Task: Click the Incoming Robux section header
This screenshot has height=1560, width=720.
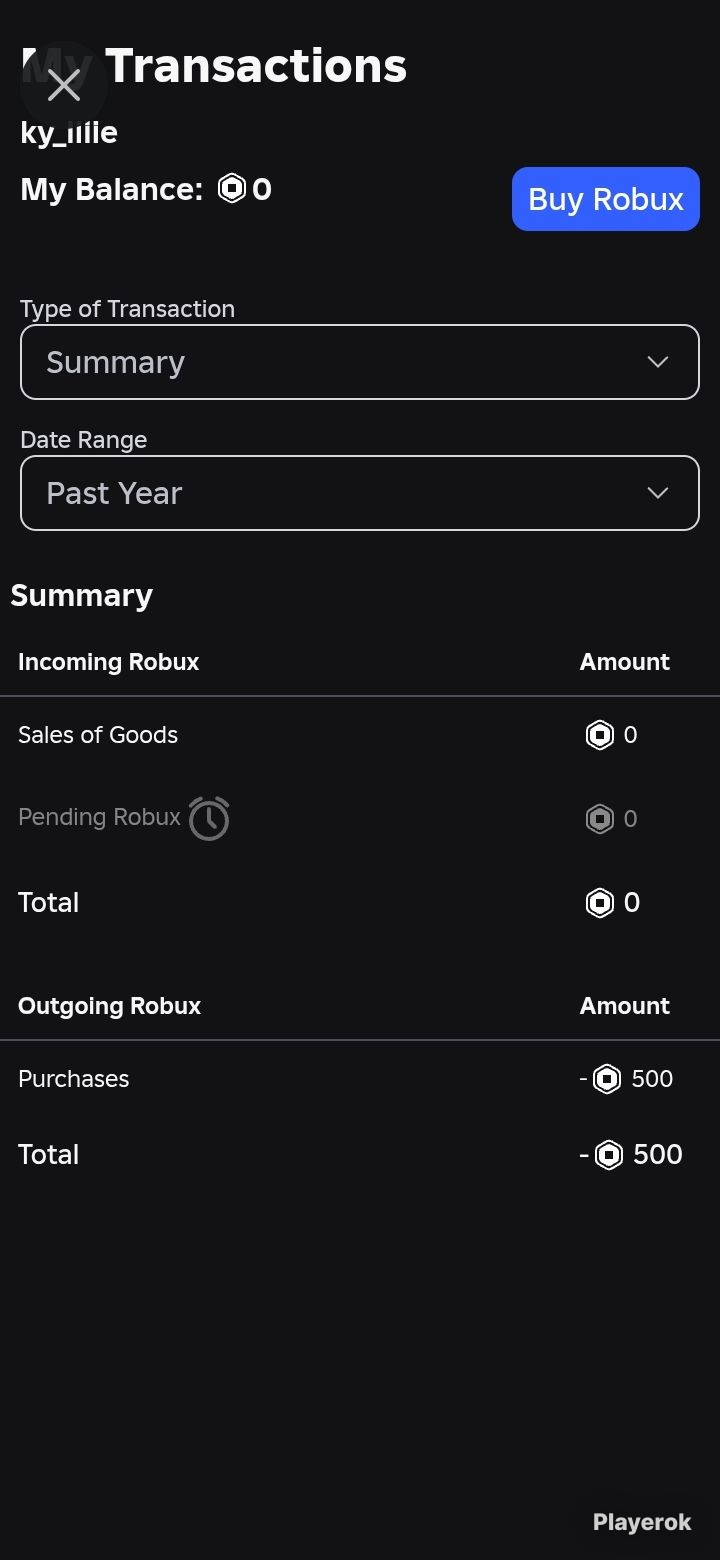Action: [109, 662]
